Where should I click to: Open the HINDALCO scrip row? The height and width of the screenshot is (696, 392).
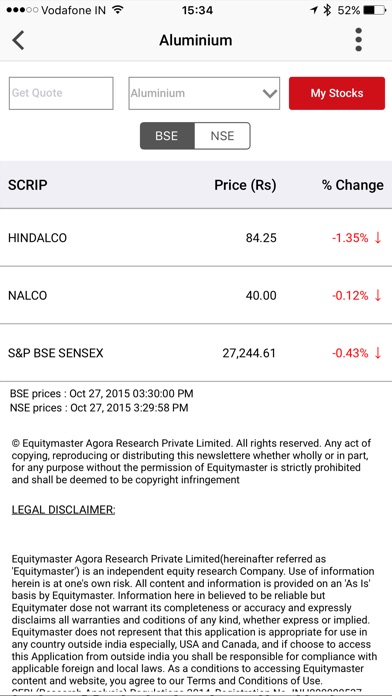[196, 238]
